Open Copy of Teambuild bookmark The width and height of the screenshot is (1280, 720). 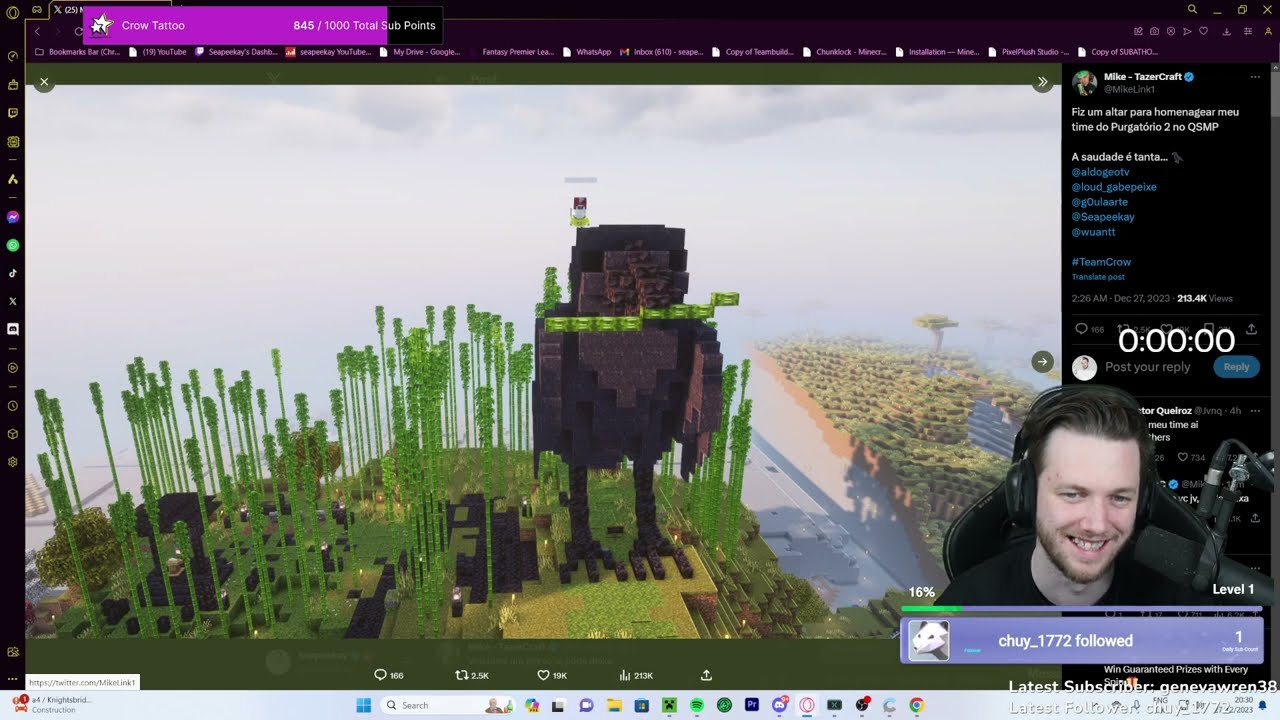(x=752, y=52)
